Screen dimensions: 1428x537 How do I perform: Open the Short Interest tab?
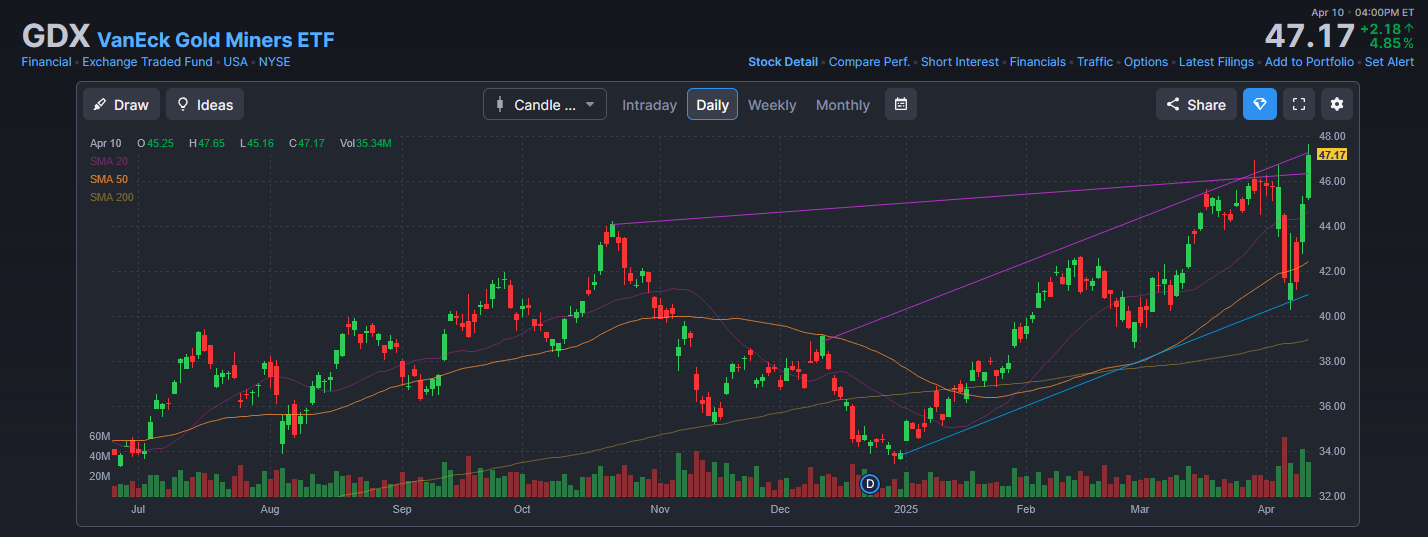959,62
